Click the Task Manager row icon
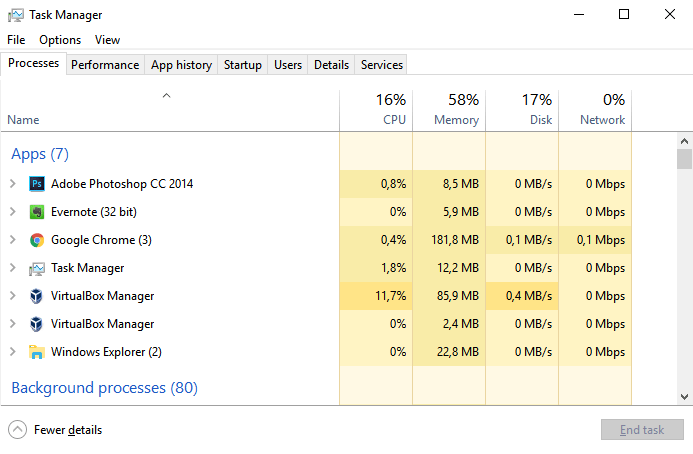 [x=37, y=268]
